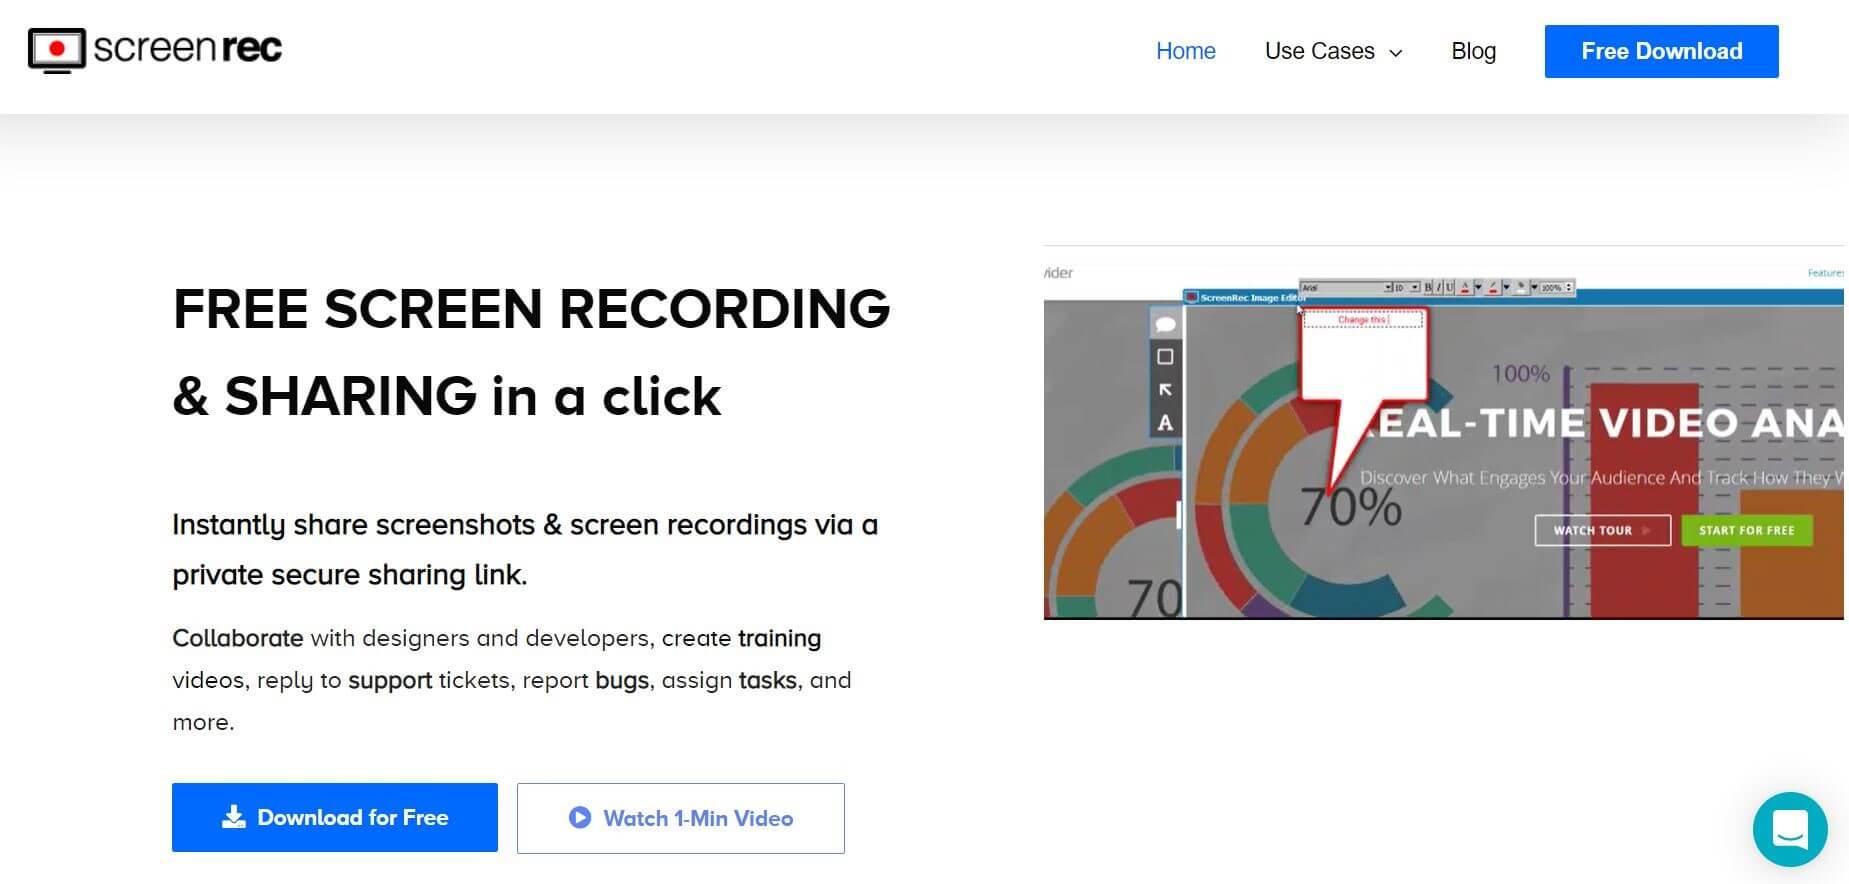Toggle underline in editor toolbar
The width and height of the screenshot is (1849, 884).
coord(1450,288)
